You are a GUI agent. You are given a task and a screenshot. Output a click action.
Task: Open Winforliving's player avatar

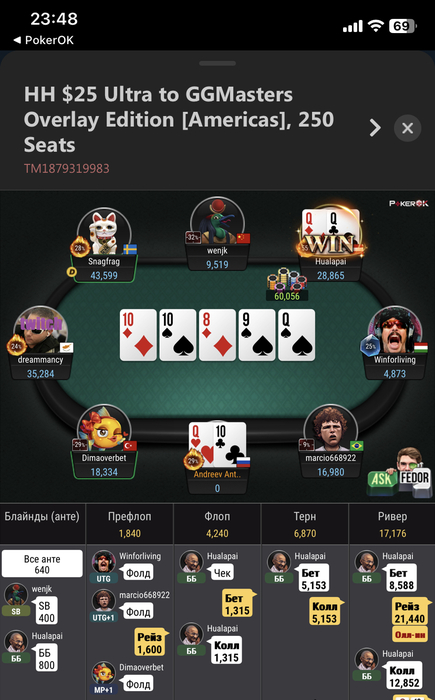(394, 331)
